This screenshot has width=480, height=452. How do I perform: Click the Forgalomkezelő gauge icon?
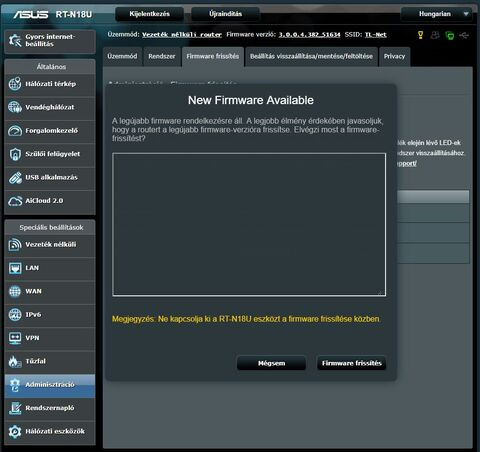[x=15, y=131]
